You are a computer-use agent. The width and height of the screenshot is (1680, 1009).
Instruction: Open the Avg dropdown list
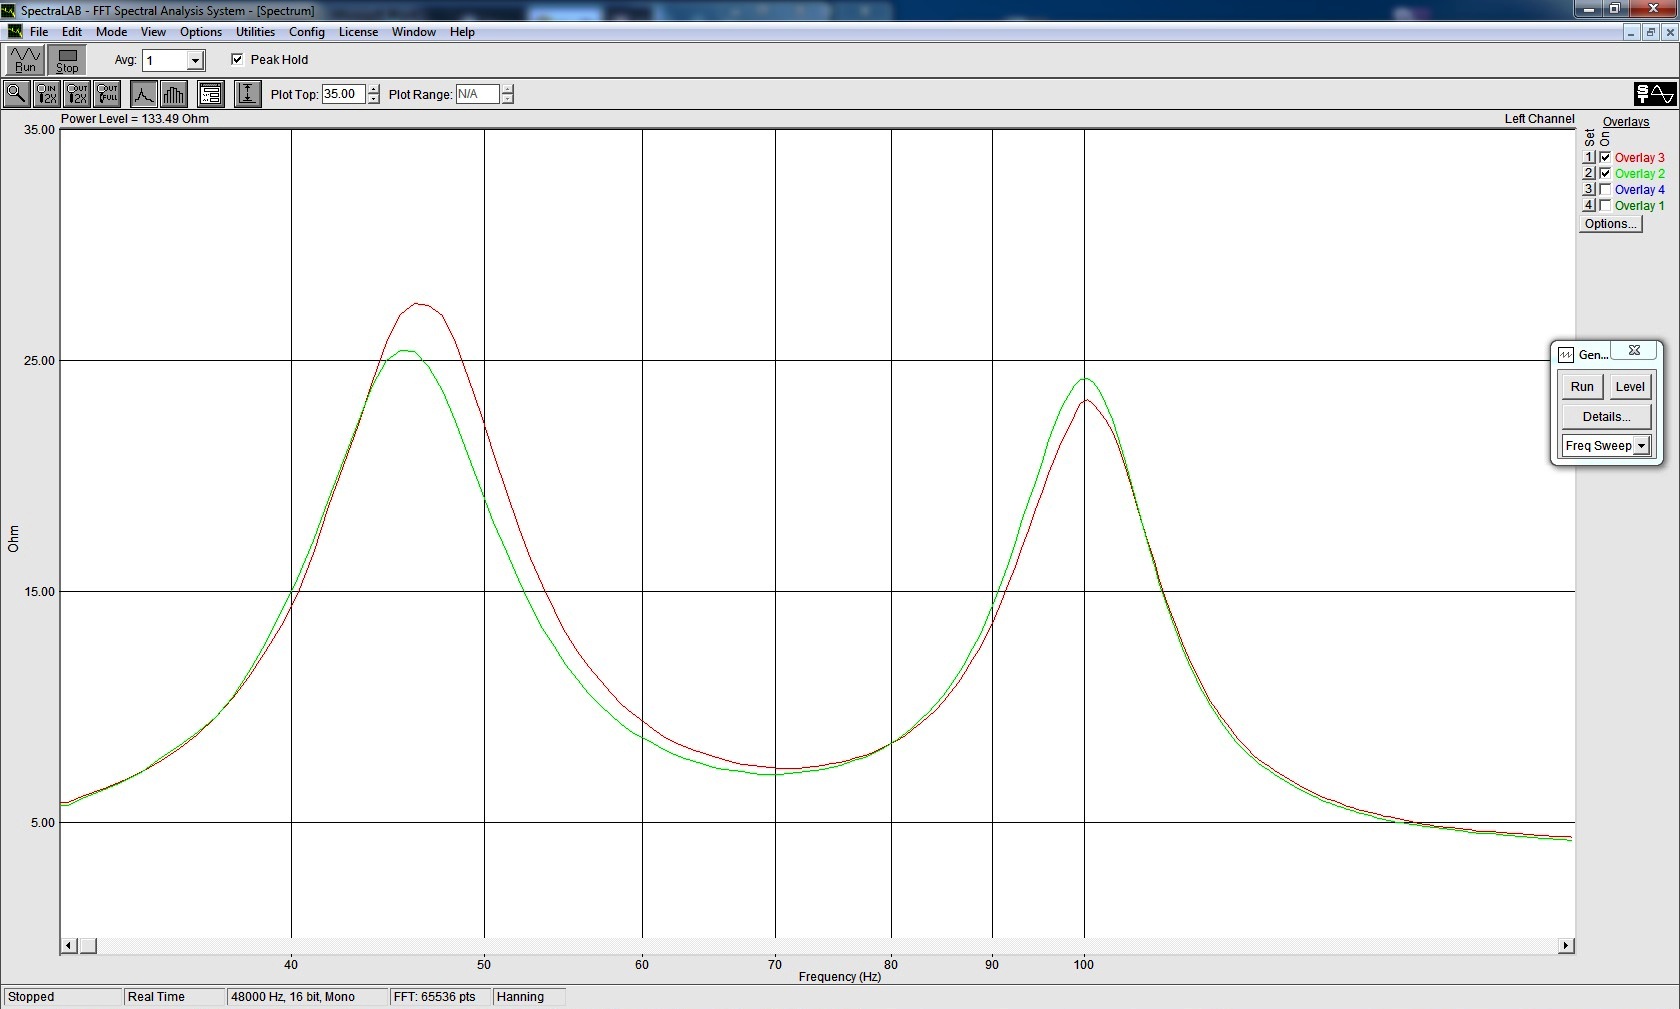coord(195,61)
